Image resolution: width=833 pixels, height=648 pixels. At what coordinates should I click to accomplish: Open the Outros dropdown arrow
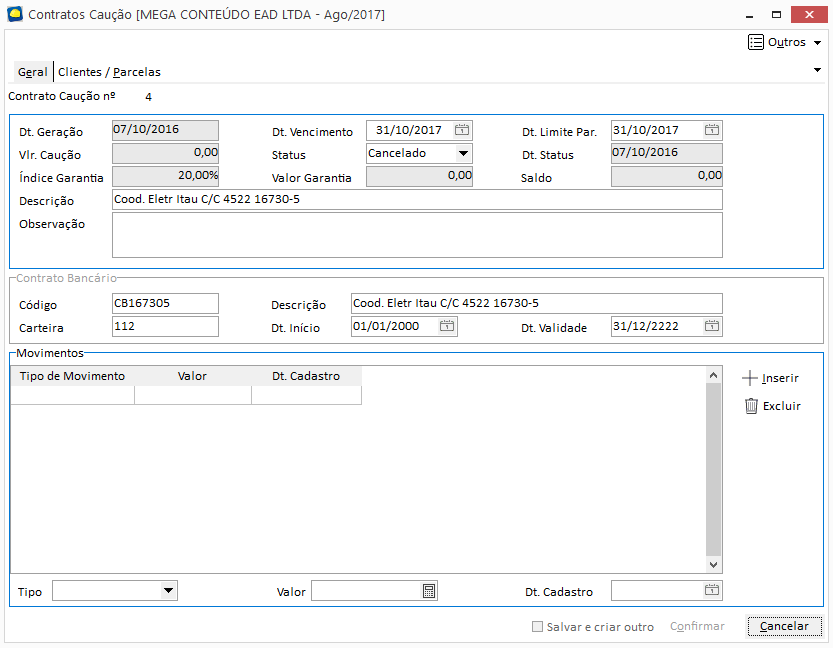coord(817,43)
